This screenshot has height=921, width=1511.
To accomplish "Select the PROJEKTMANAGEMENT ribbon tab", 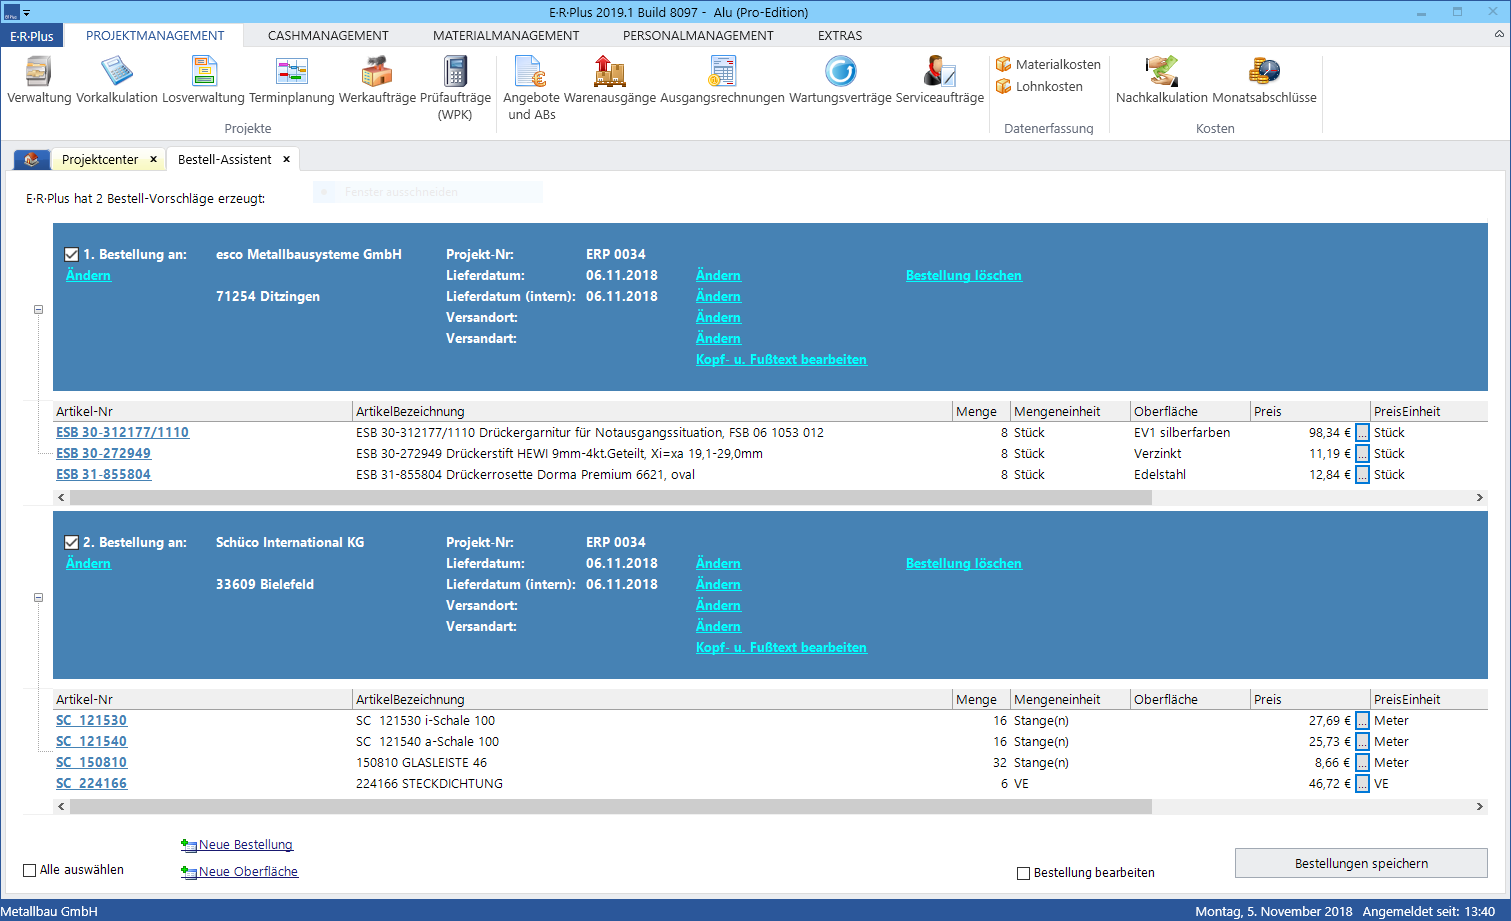I will pyautogui.click(x=155, y=35).
